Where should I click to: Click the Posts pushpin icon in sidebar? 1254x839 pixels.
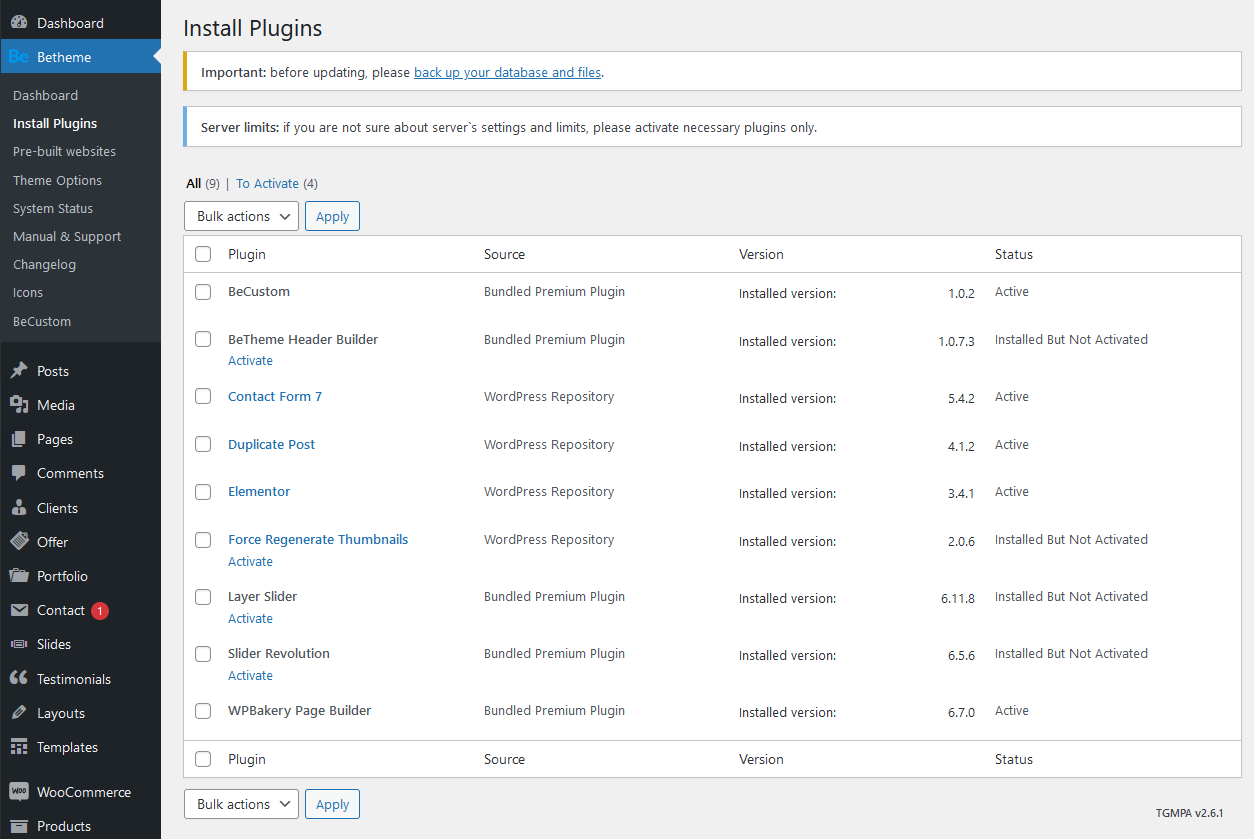(x=19, y=371)
